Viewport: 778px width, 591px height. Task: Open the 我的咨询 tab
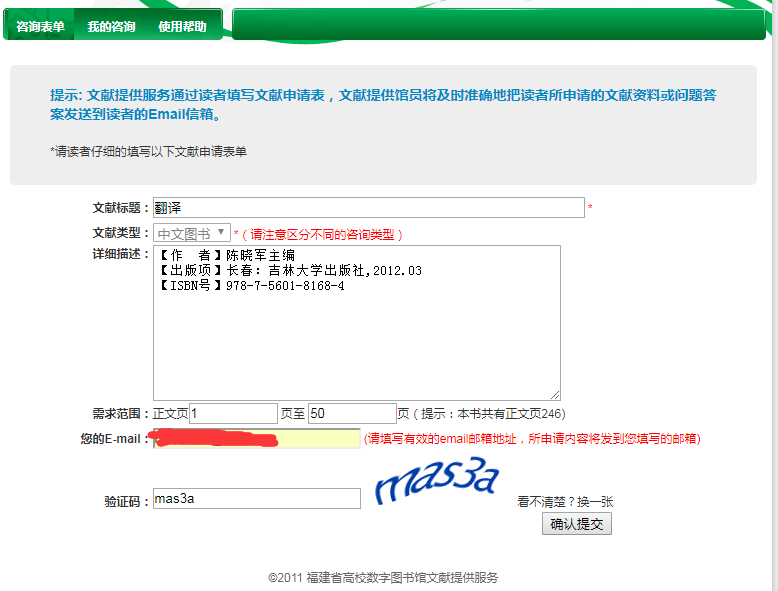click(x=111, y=27)
